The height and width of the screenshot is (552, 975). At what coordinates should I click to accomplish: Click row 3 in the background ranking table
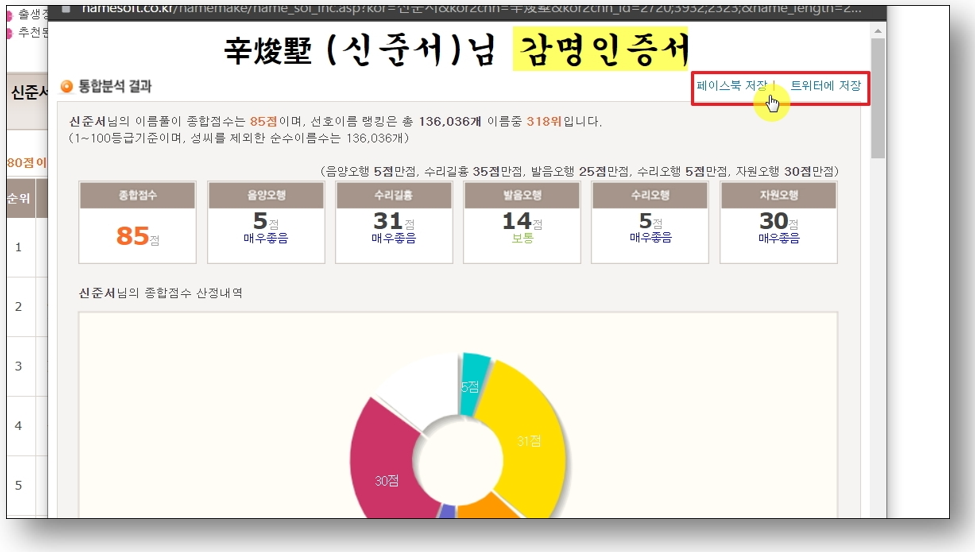tap(27, 366)
